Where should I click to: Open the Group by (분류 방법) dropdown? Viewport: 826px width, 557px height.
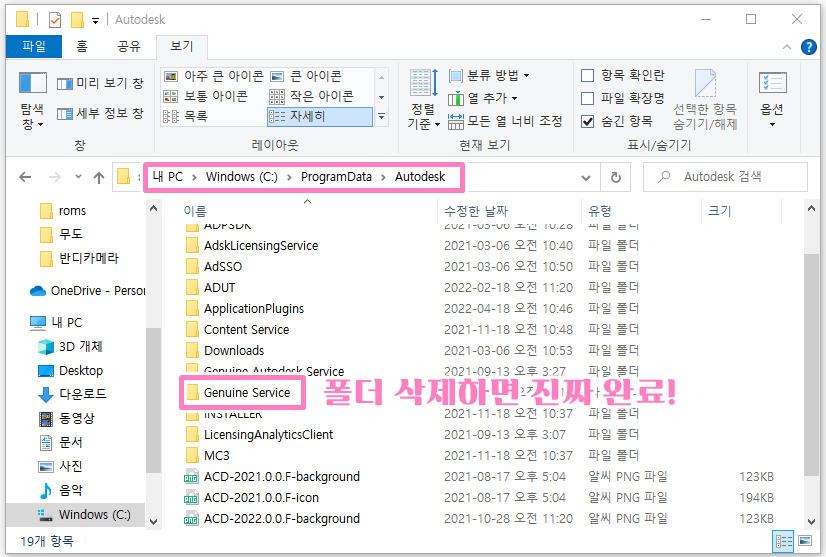point(489,75)
